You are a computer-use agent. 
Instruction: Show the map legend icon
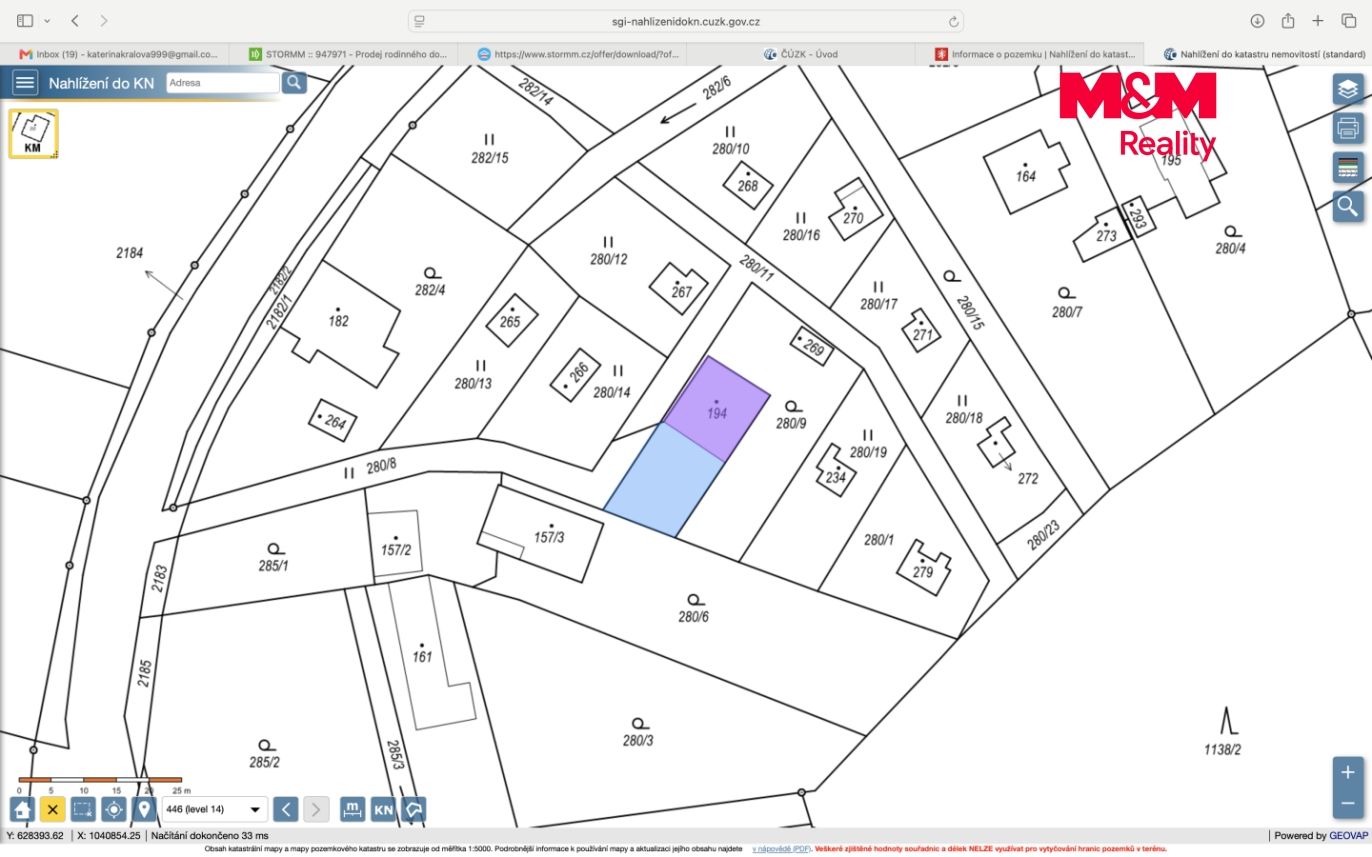coord(1348,167)
